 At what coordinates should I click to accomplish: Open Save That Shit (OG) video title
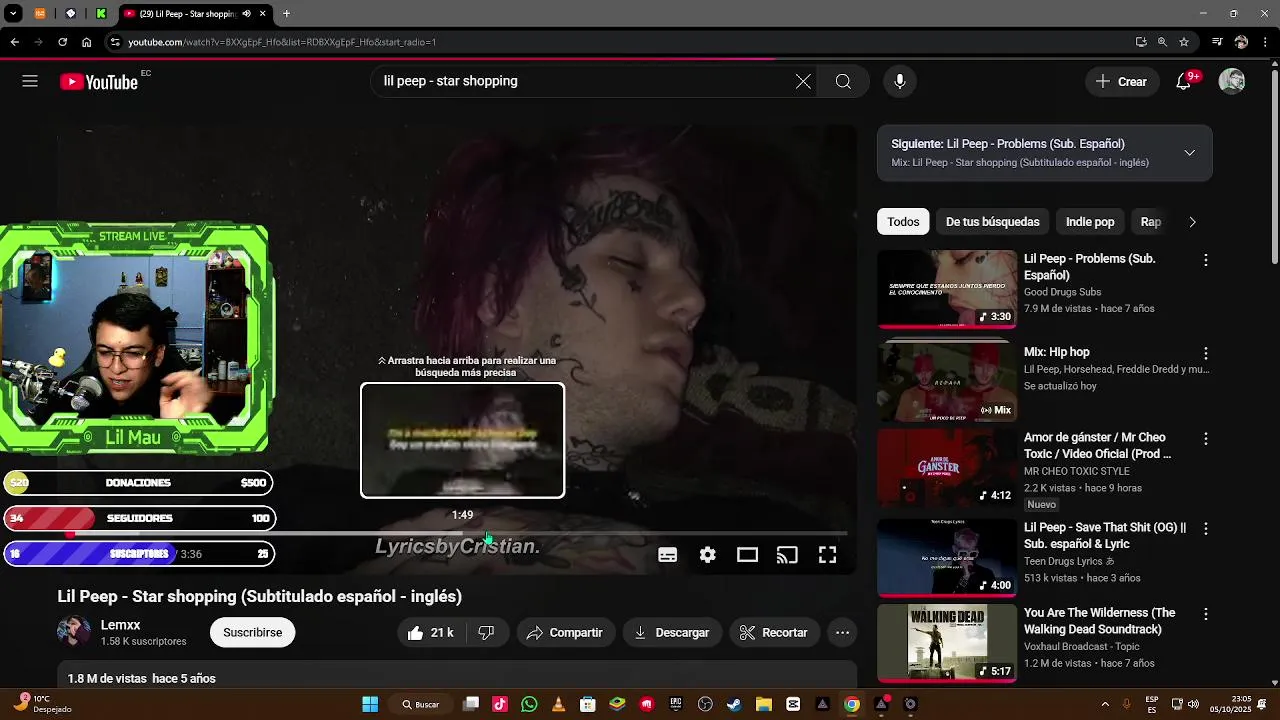pos(1105,536)
